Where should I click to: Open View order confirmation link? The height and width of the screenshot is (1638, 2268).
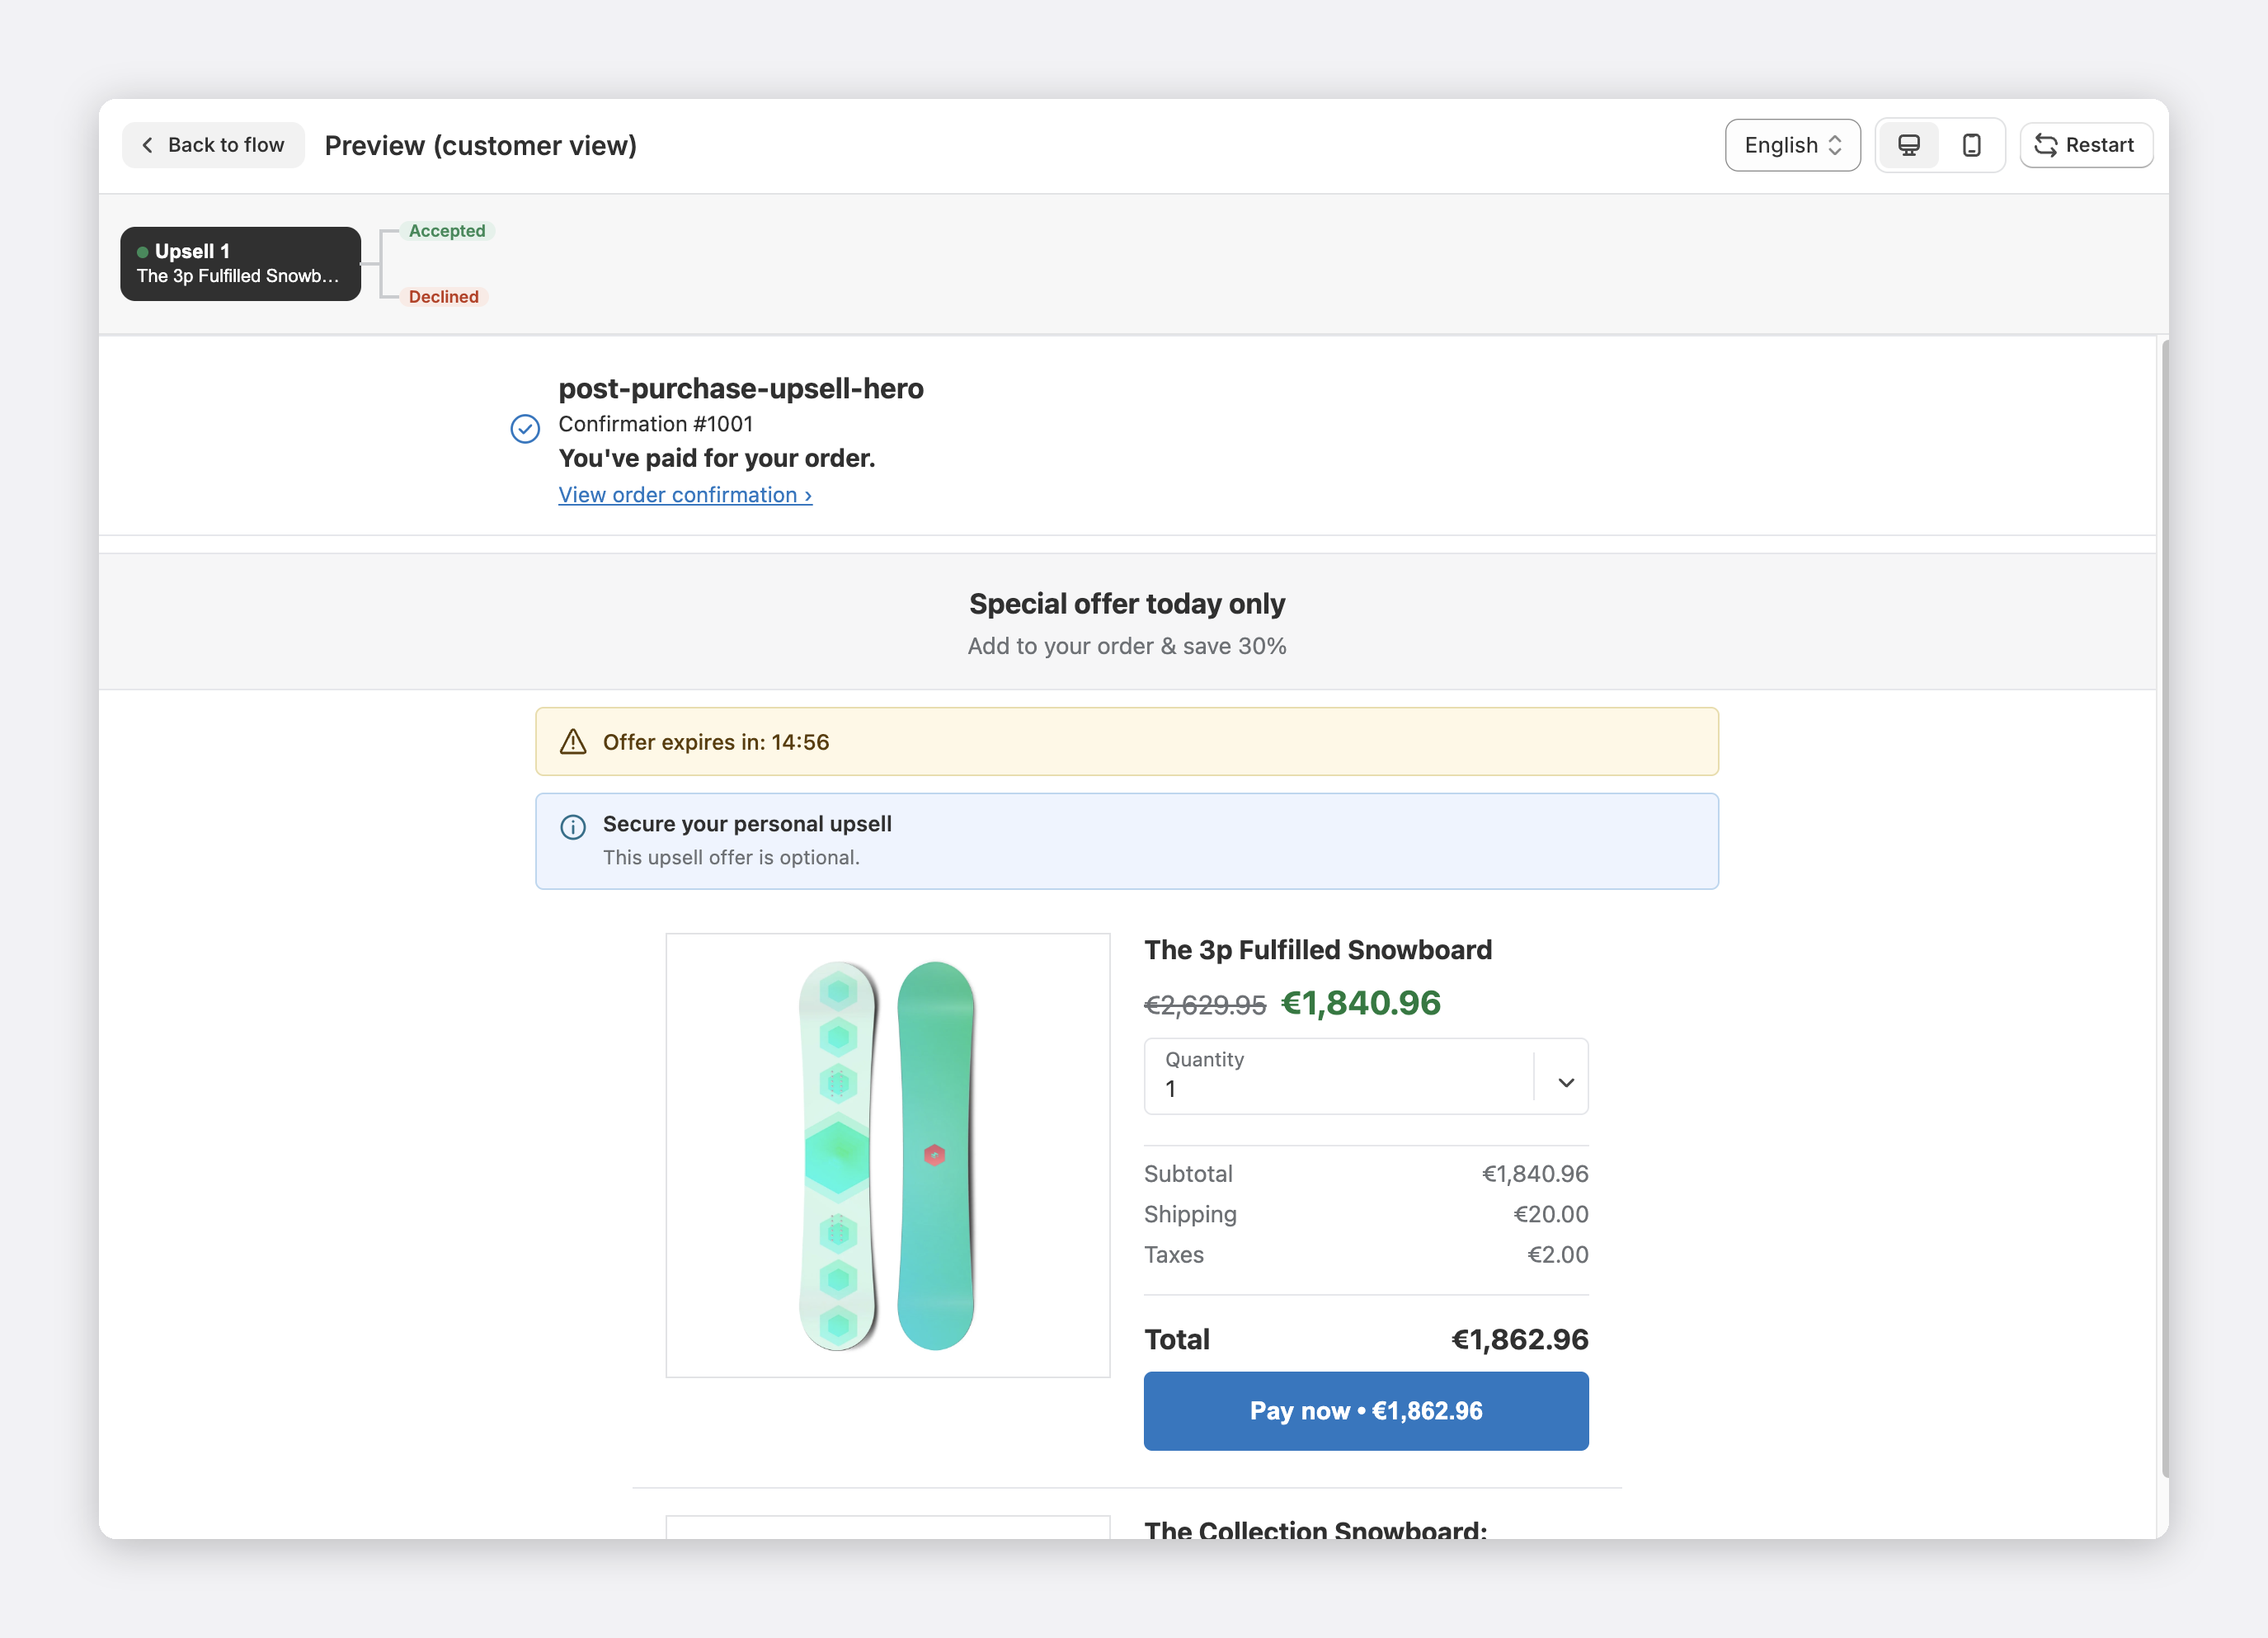click(x=685, y=495)
